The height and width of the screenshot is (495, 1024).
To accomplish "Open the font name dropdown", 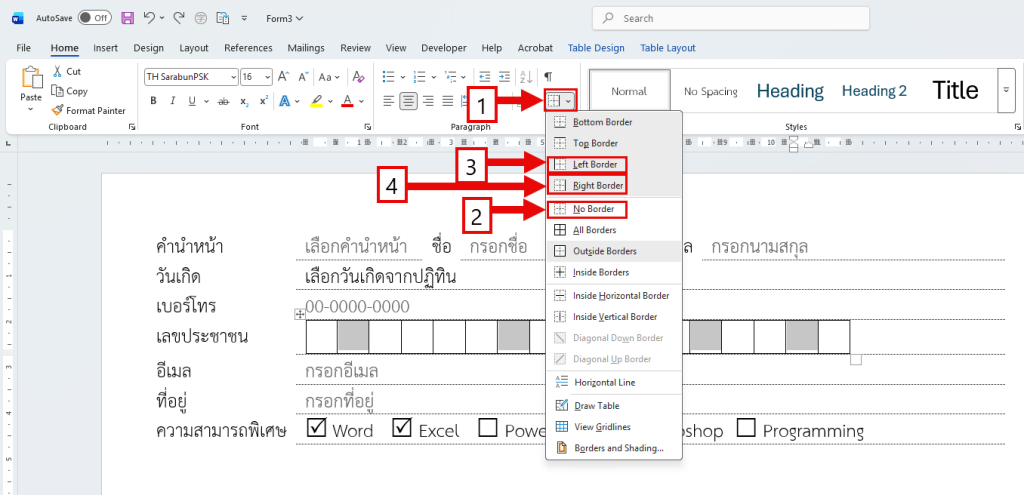I will pos(234,77).
